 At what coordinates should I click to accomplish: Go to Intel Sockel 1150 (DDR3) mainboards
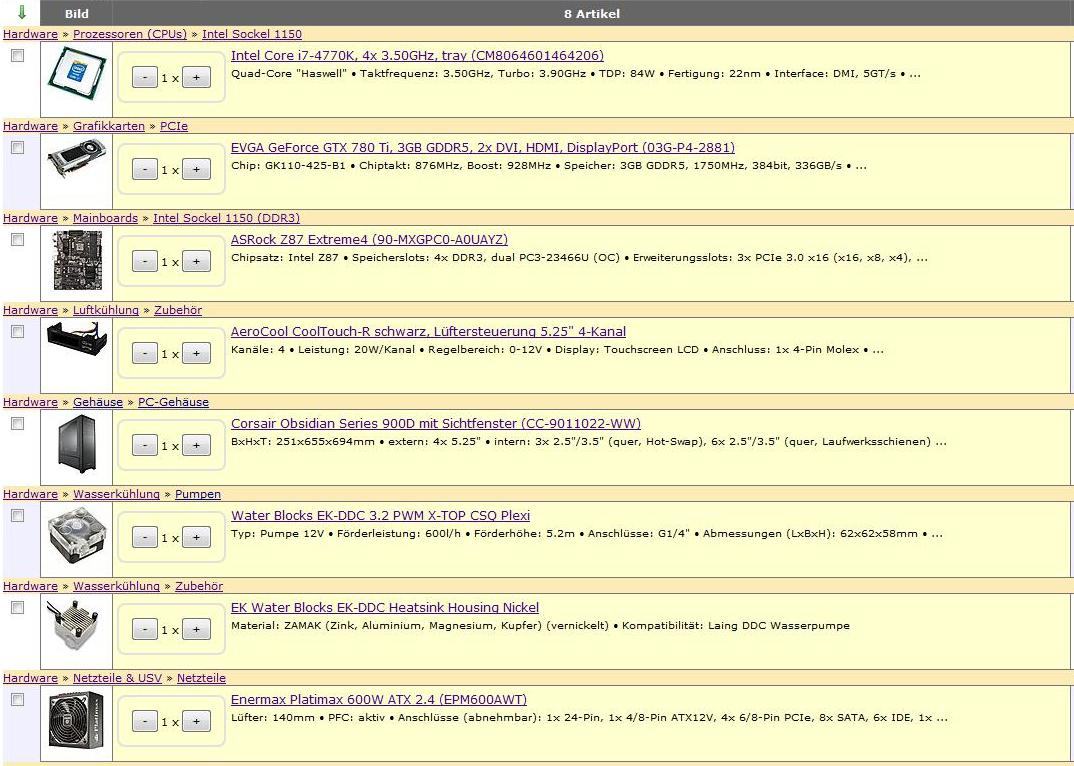click(x=227, y=218)
